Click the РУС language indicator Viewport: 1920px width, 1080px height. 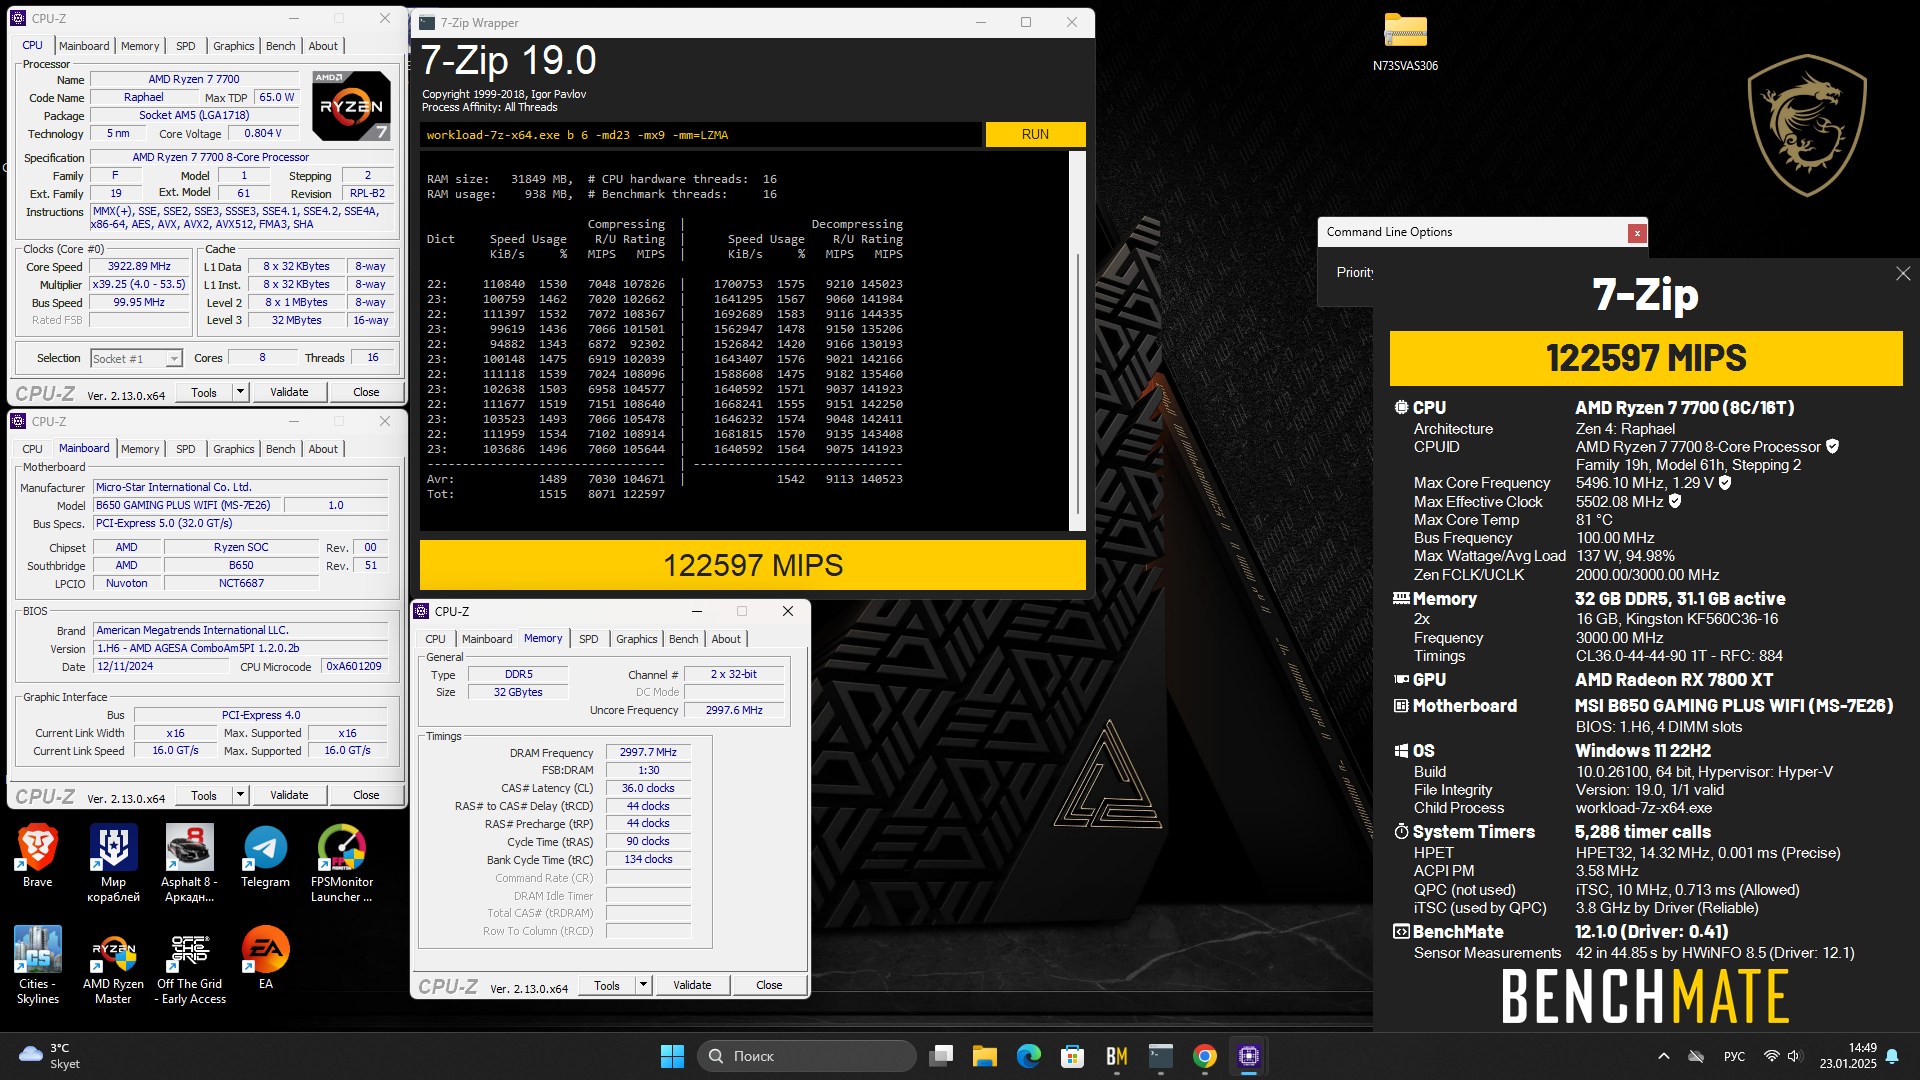click(1734, 1056)
